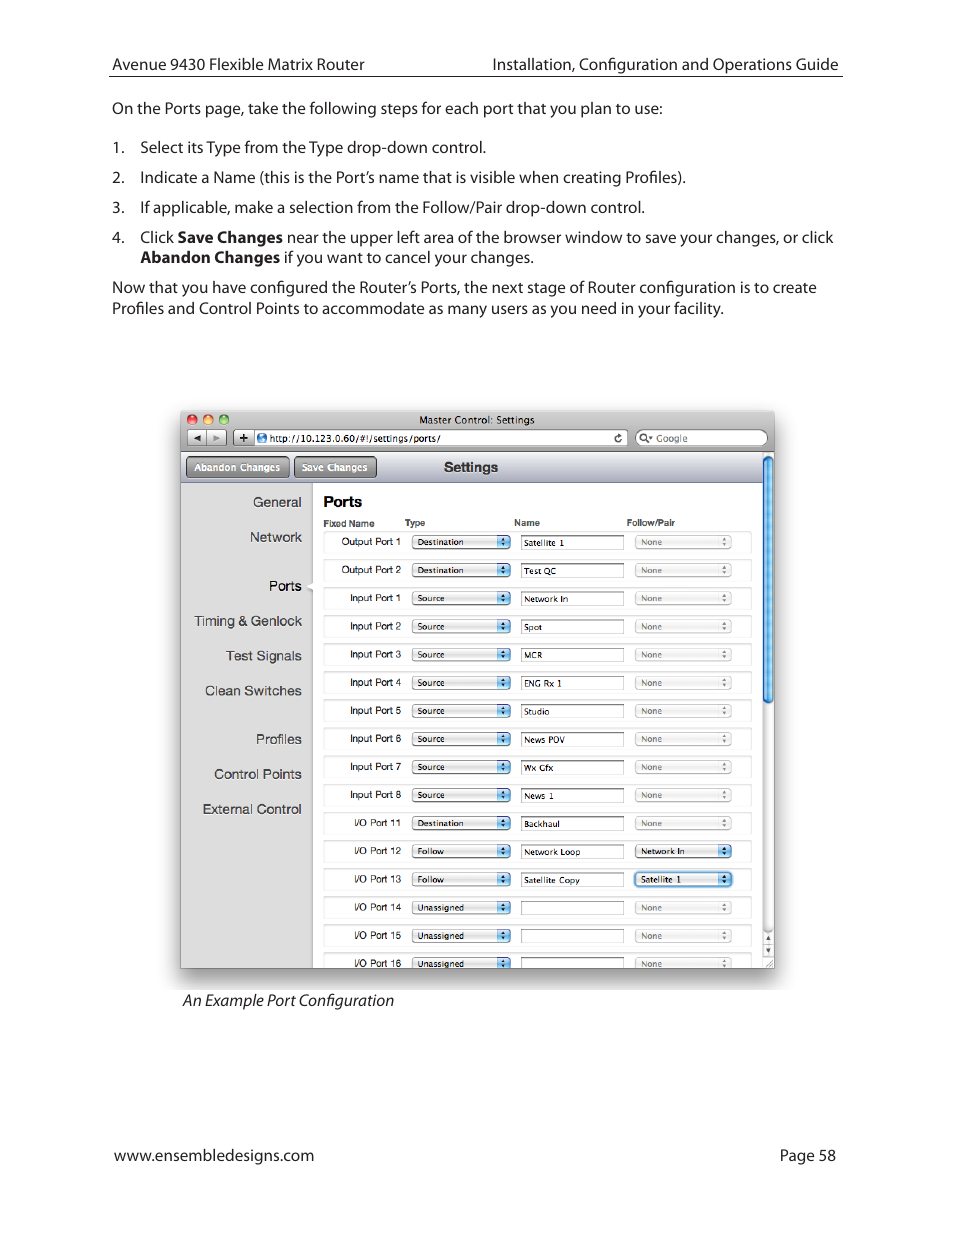The height and width of the screenshot is (1235, 954).
Task: Open the External Control section
Action: pyautogui.click(x=252, y=809)
